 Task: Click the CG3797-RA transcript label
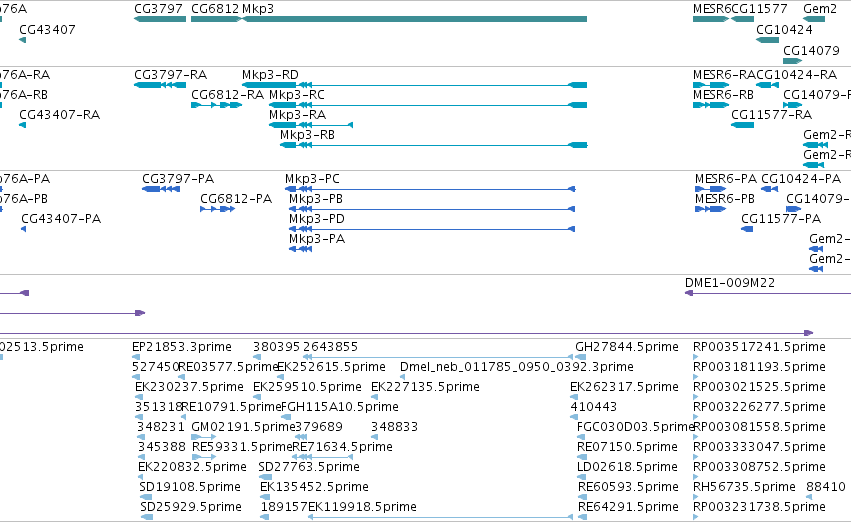[x=170, y=75]
